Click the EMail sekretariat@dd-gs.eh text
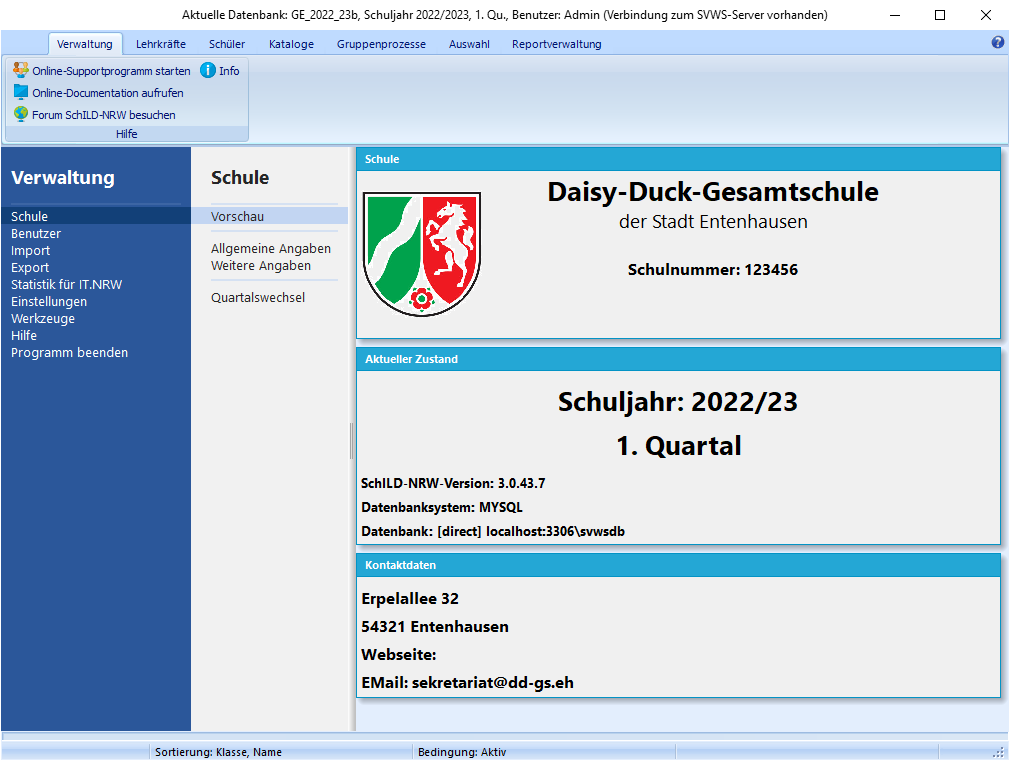 [467, 683]
